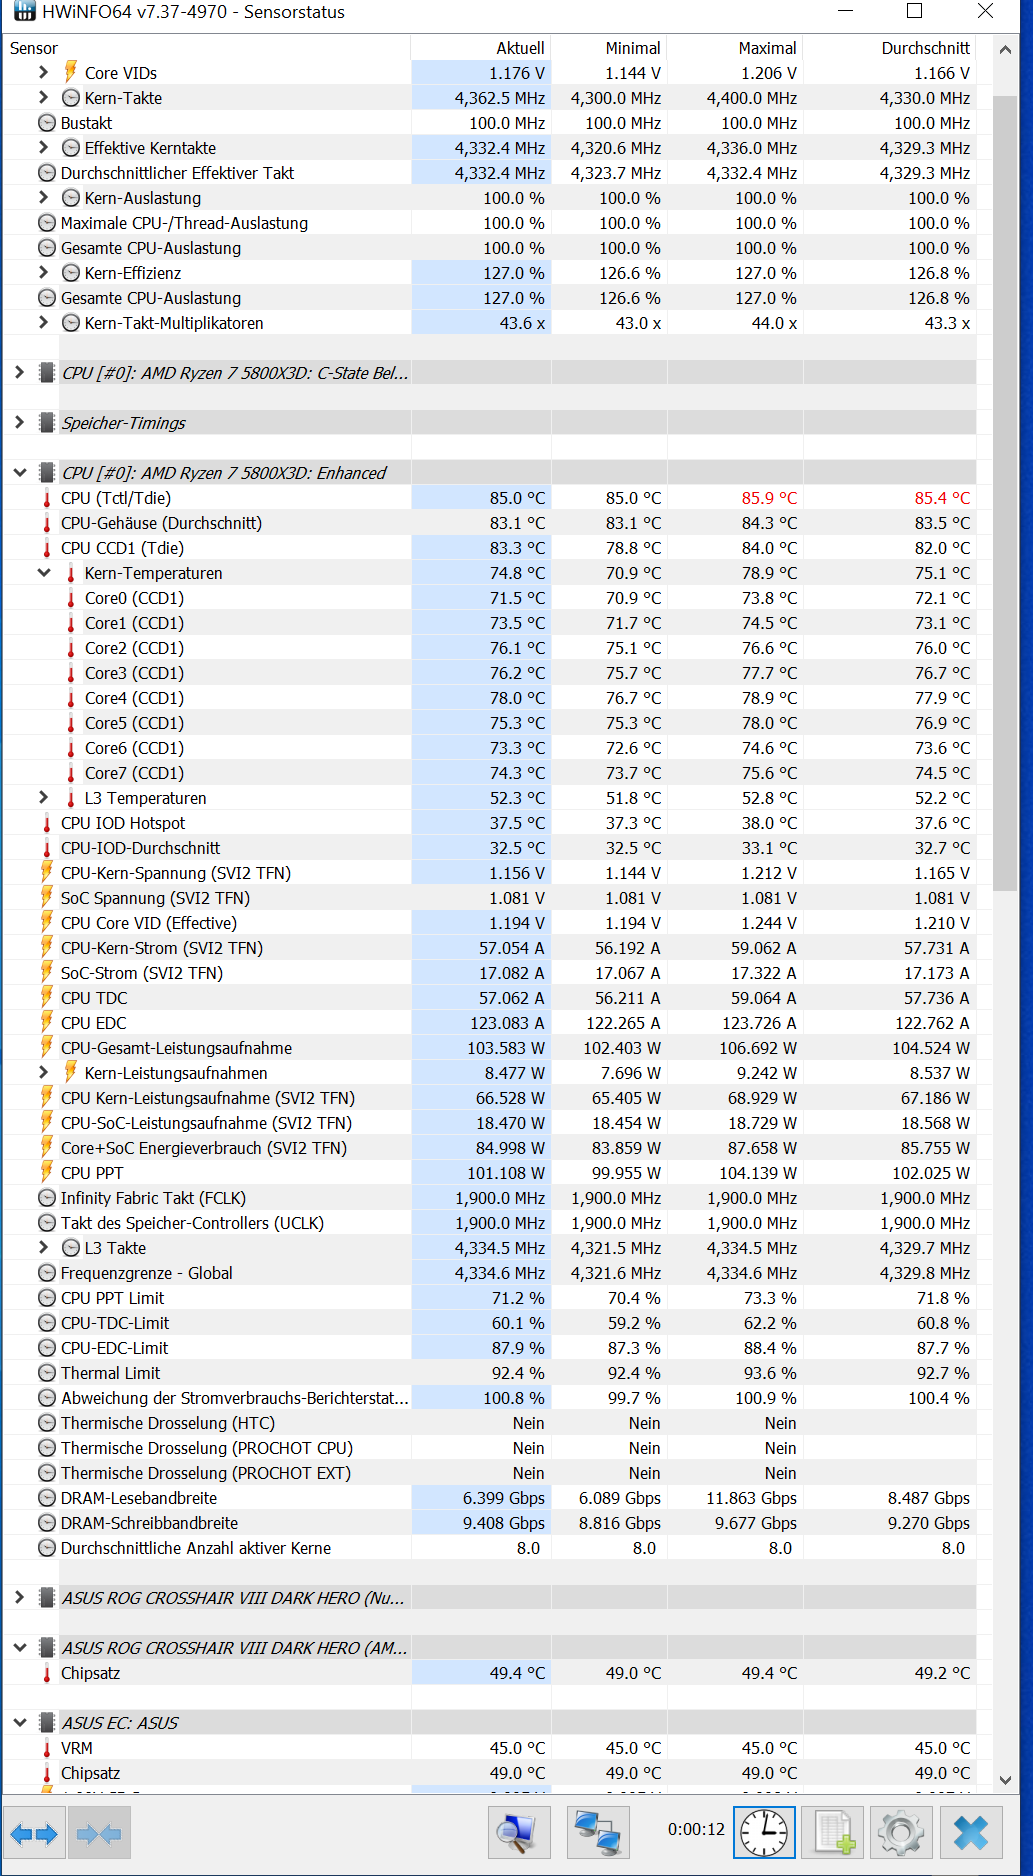Screen dimensions: 1033x1876
Task: Select the SoC Spannung (SVI2 TFN) row
Action: [489, 898]
